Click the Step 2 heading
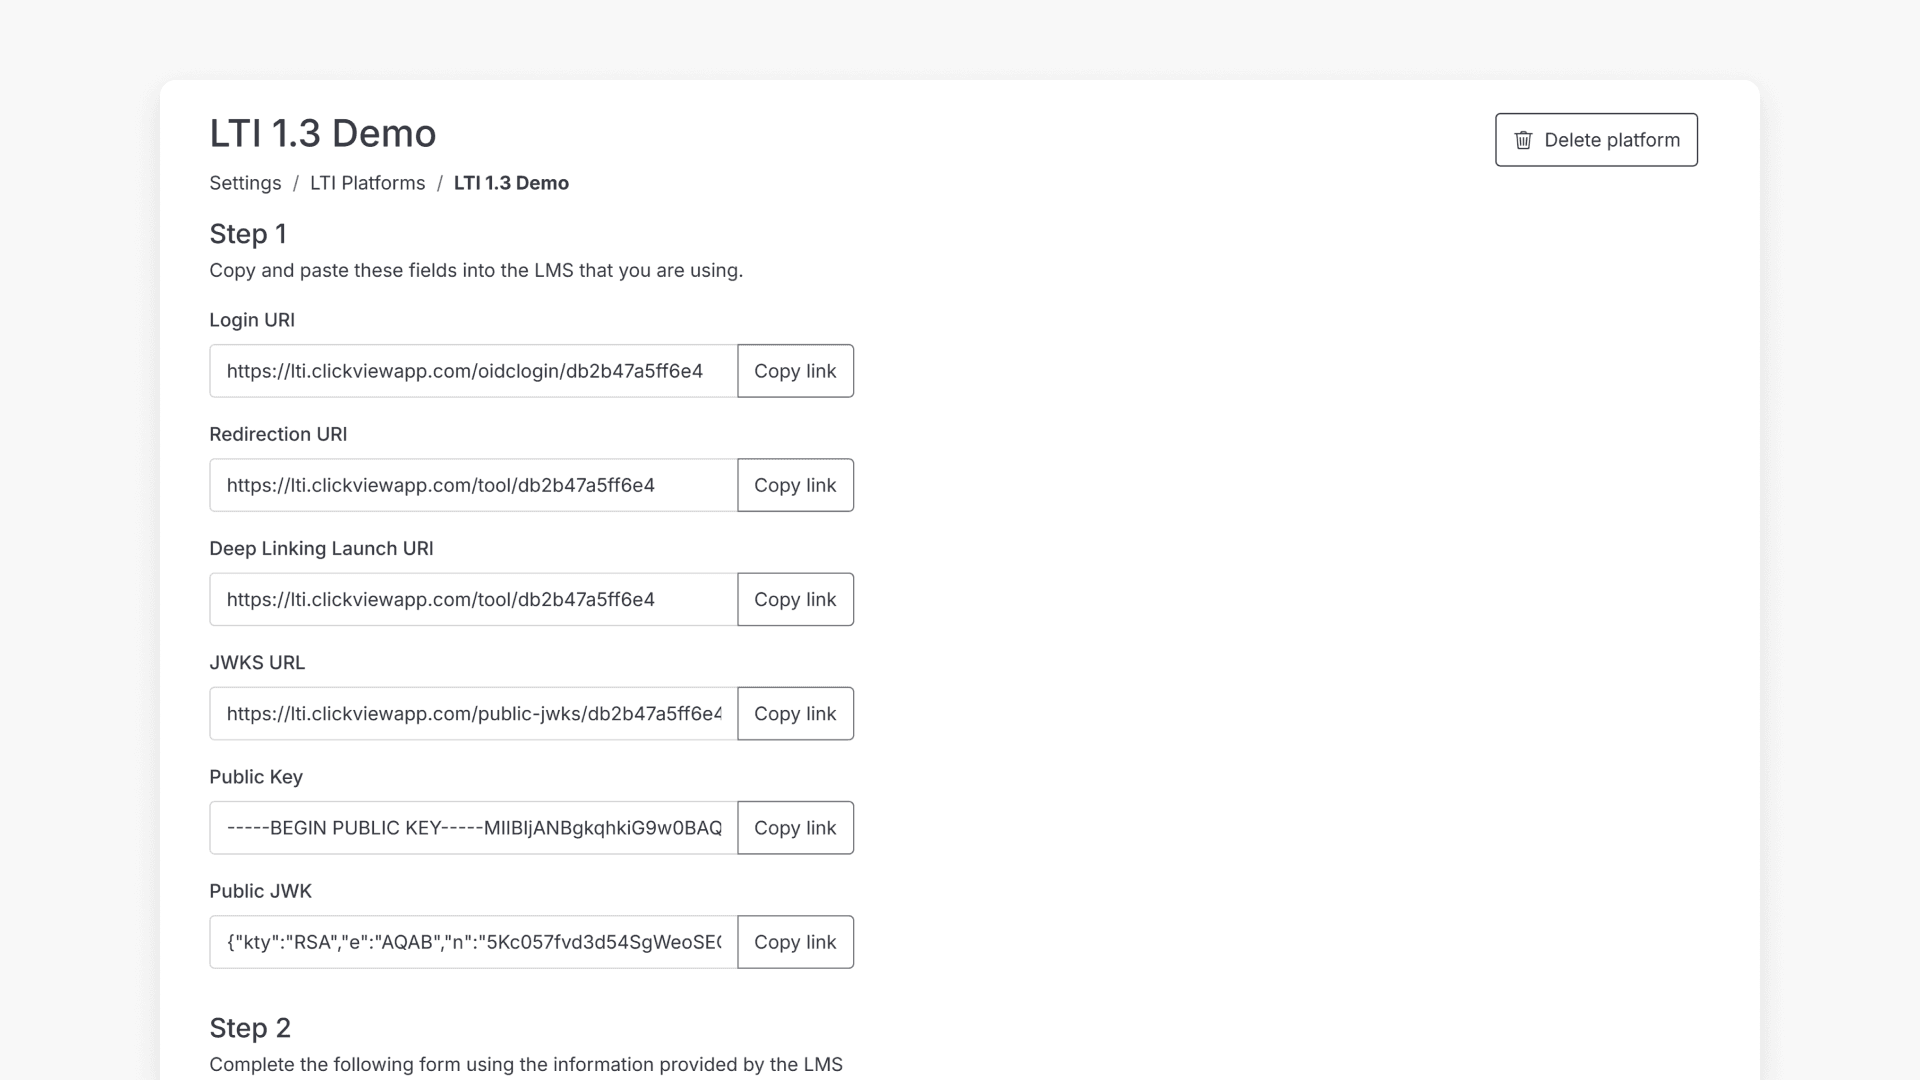 (250, 1028)
